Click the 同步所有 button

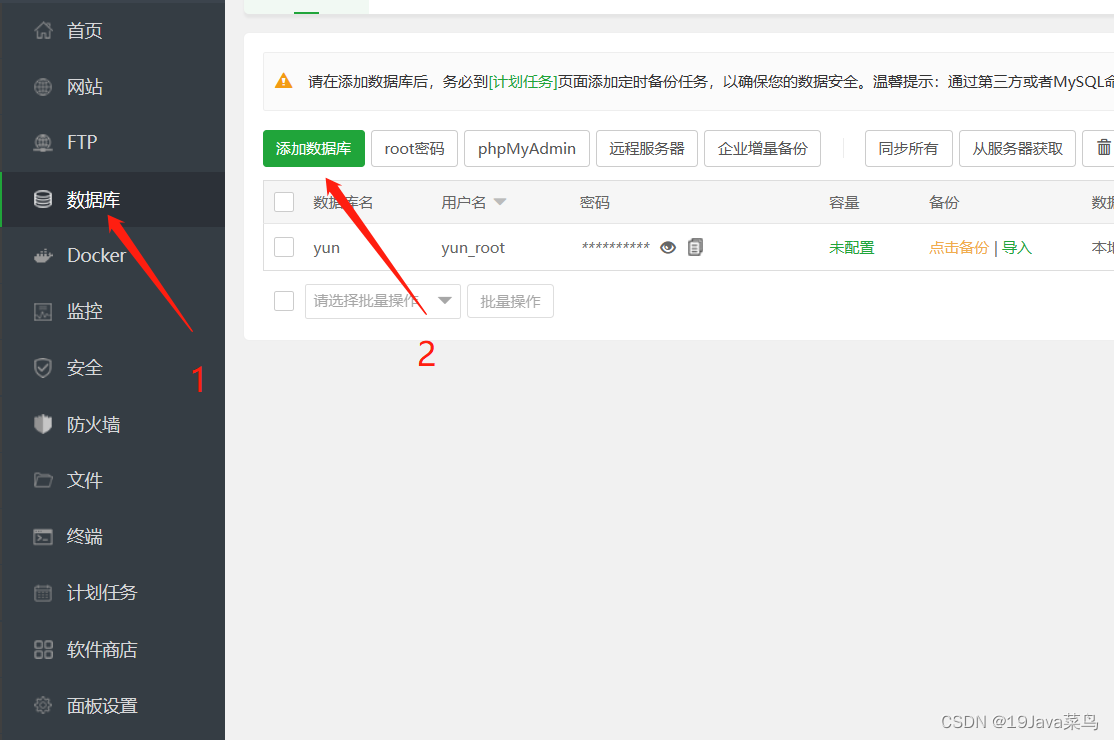point(909,148)
